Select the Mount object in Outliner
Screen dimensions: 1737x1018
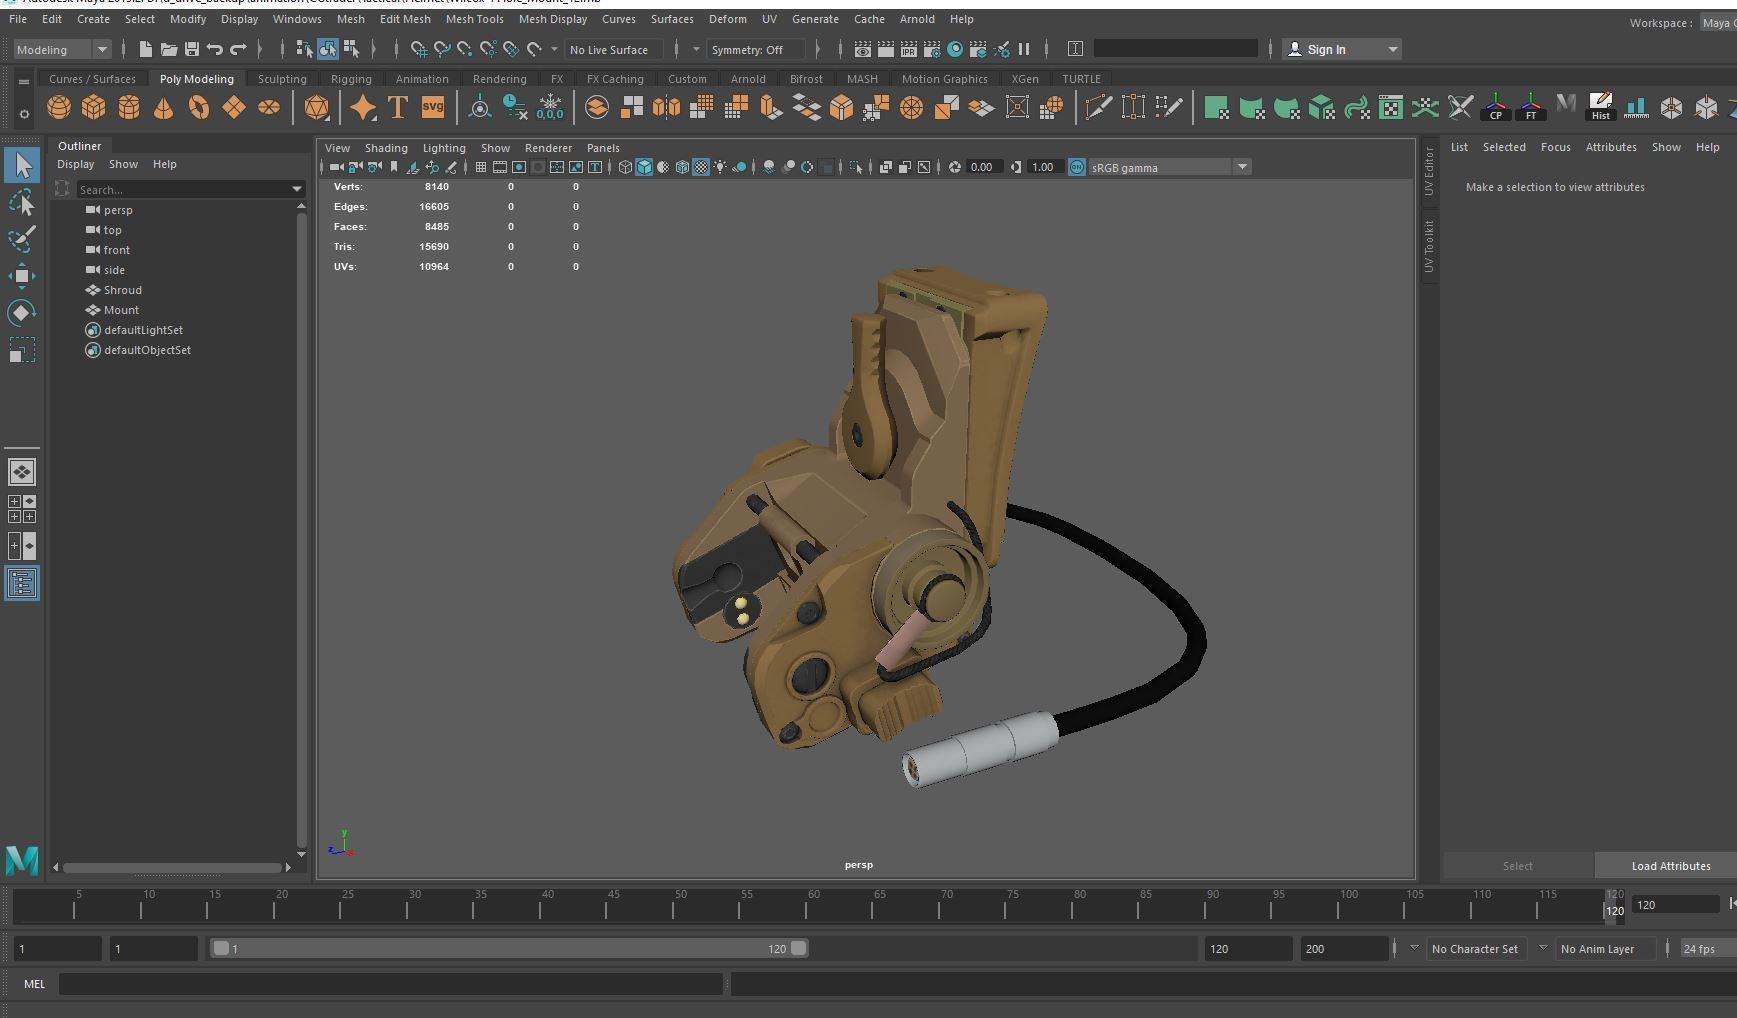click(121, 310)
